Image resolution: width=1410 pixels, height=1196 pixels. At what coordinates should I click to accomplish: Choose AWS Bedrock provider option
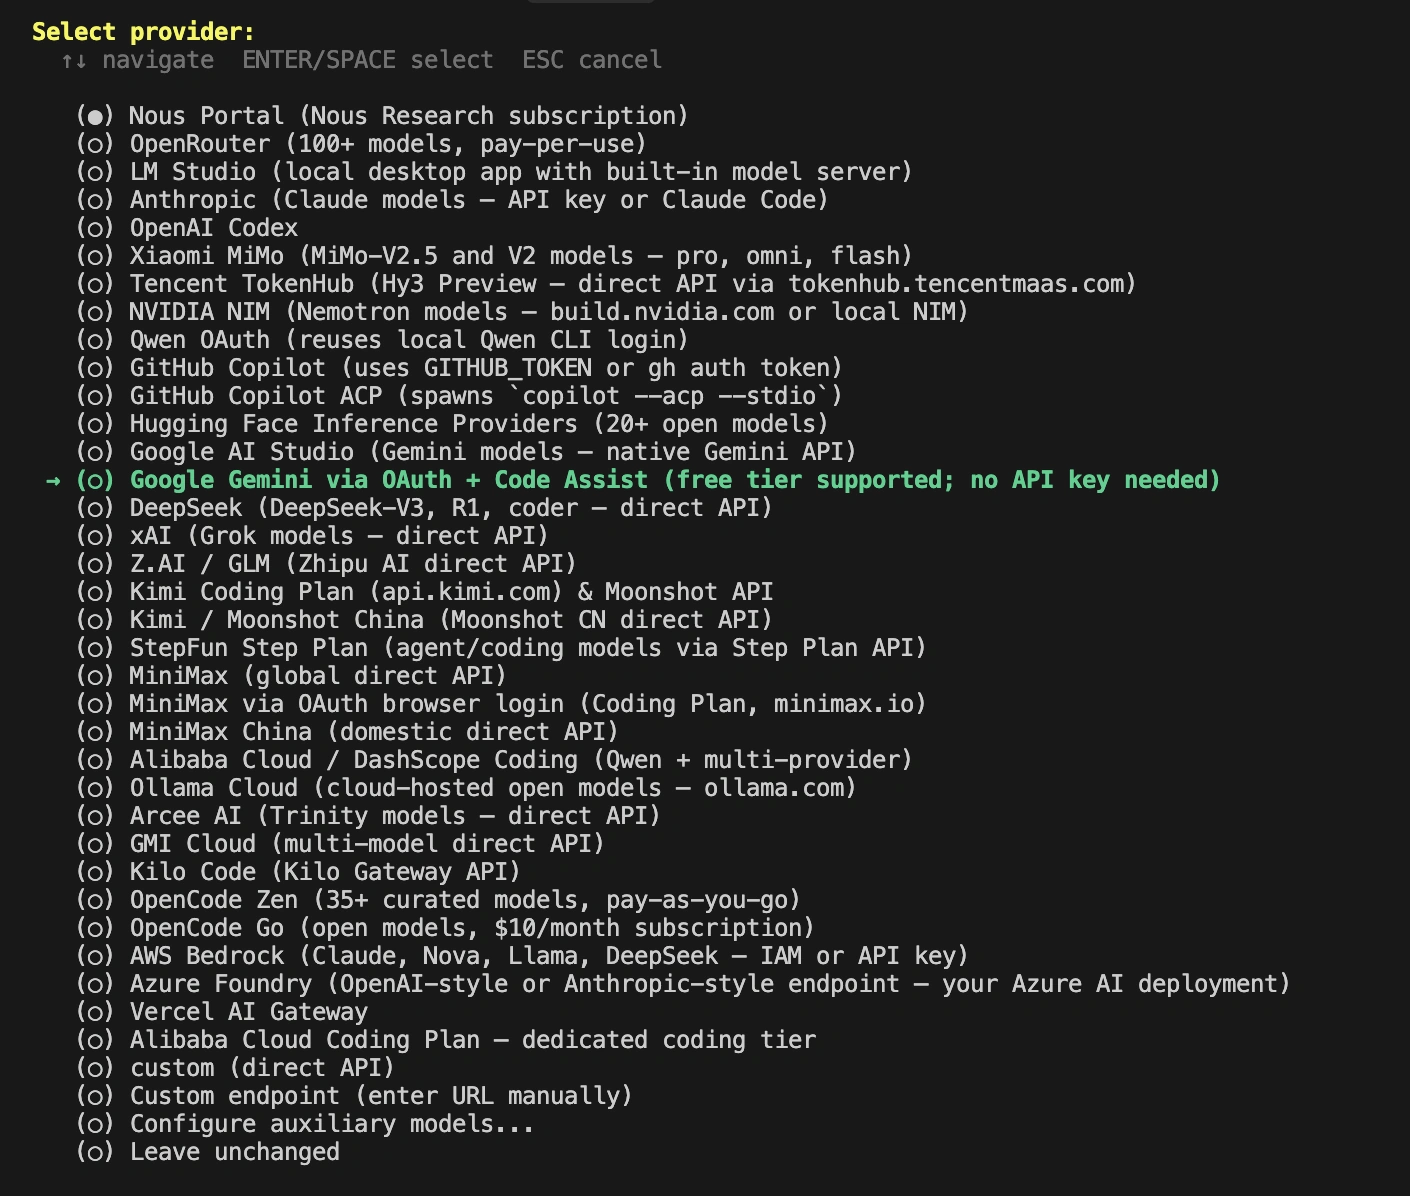coord(523,956)
